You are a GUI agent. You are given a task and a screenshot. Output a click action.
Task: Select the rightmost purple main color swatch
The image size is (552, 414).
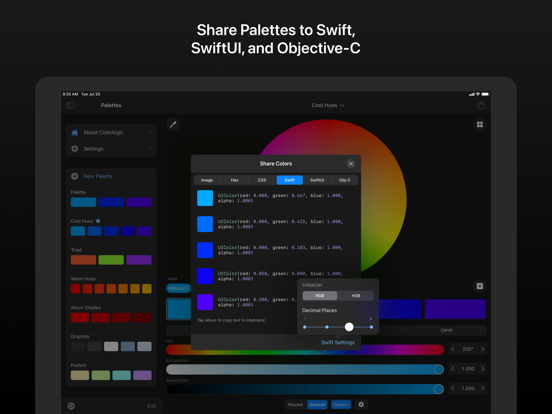pos(455,309)
